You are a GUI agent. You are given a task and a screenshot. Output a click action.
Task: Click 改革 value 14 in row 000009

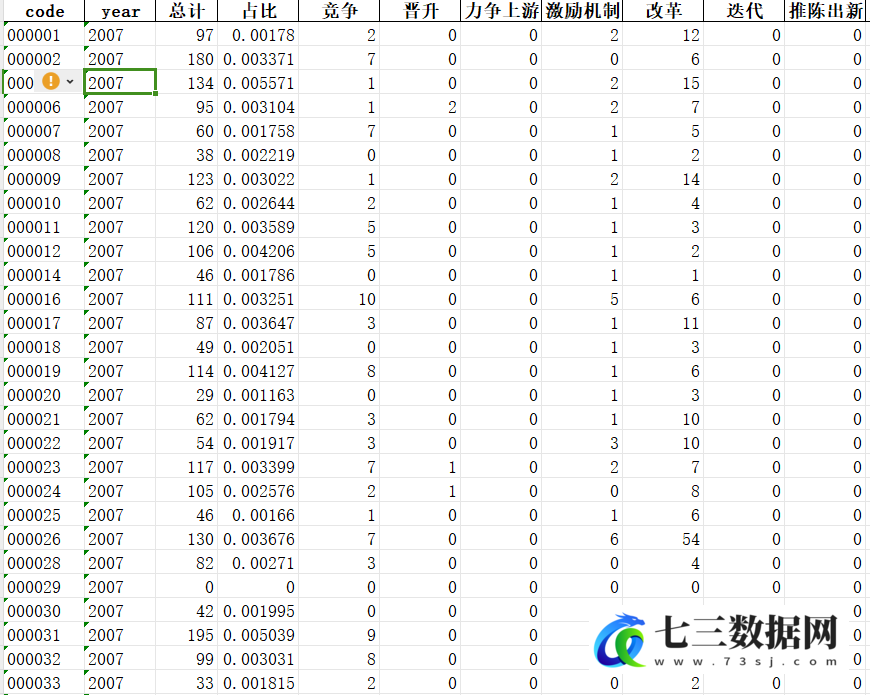pos(663,179)
